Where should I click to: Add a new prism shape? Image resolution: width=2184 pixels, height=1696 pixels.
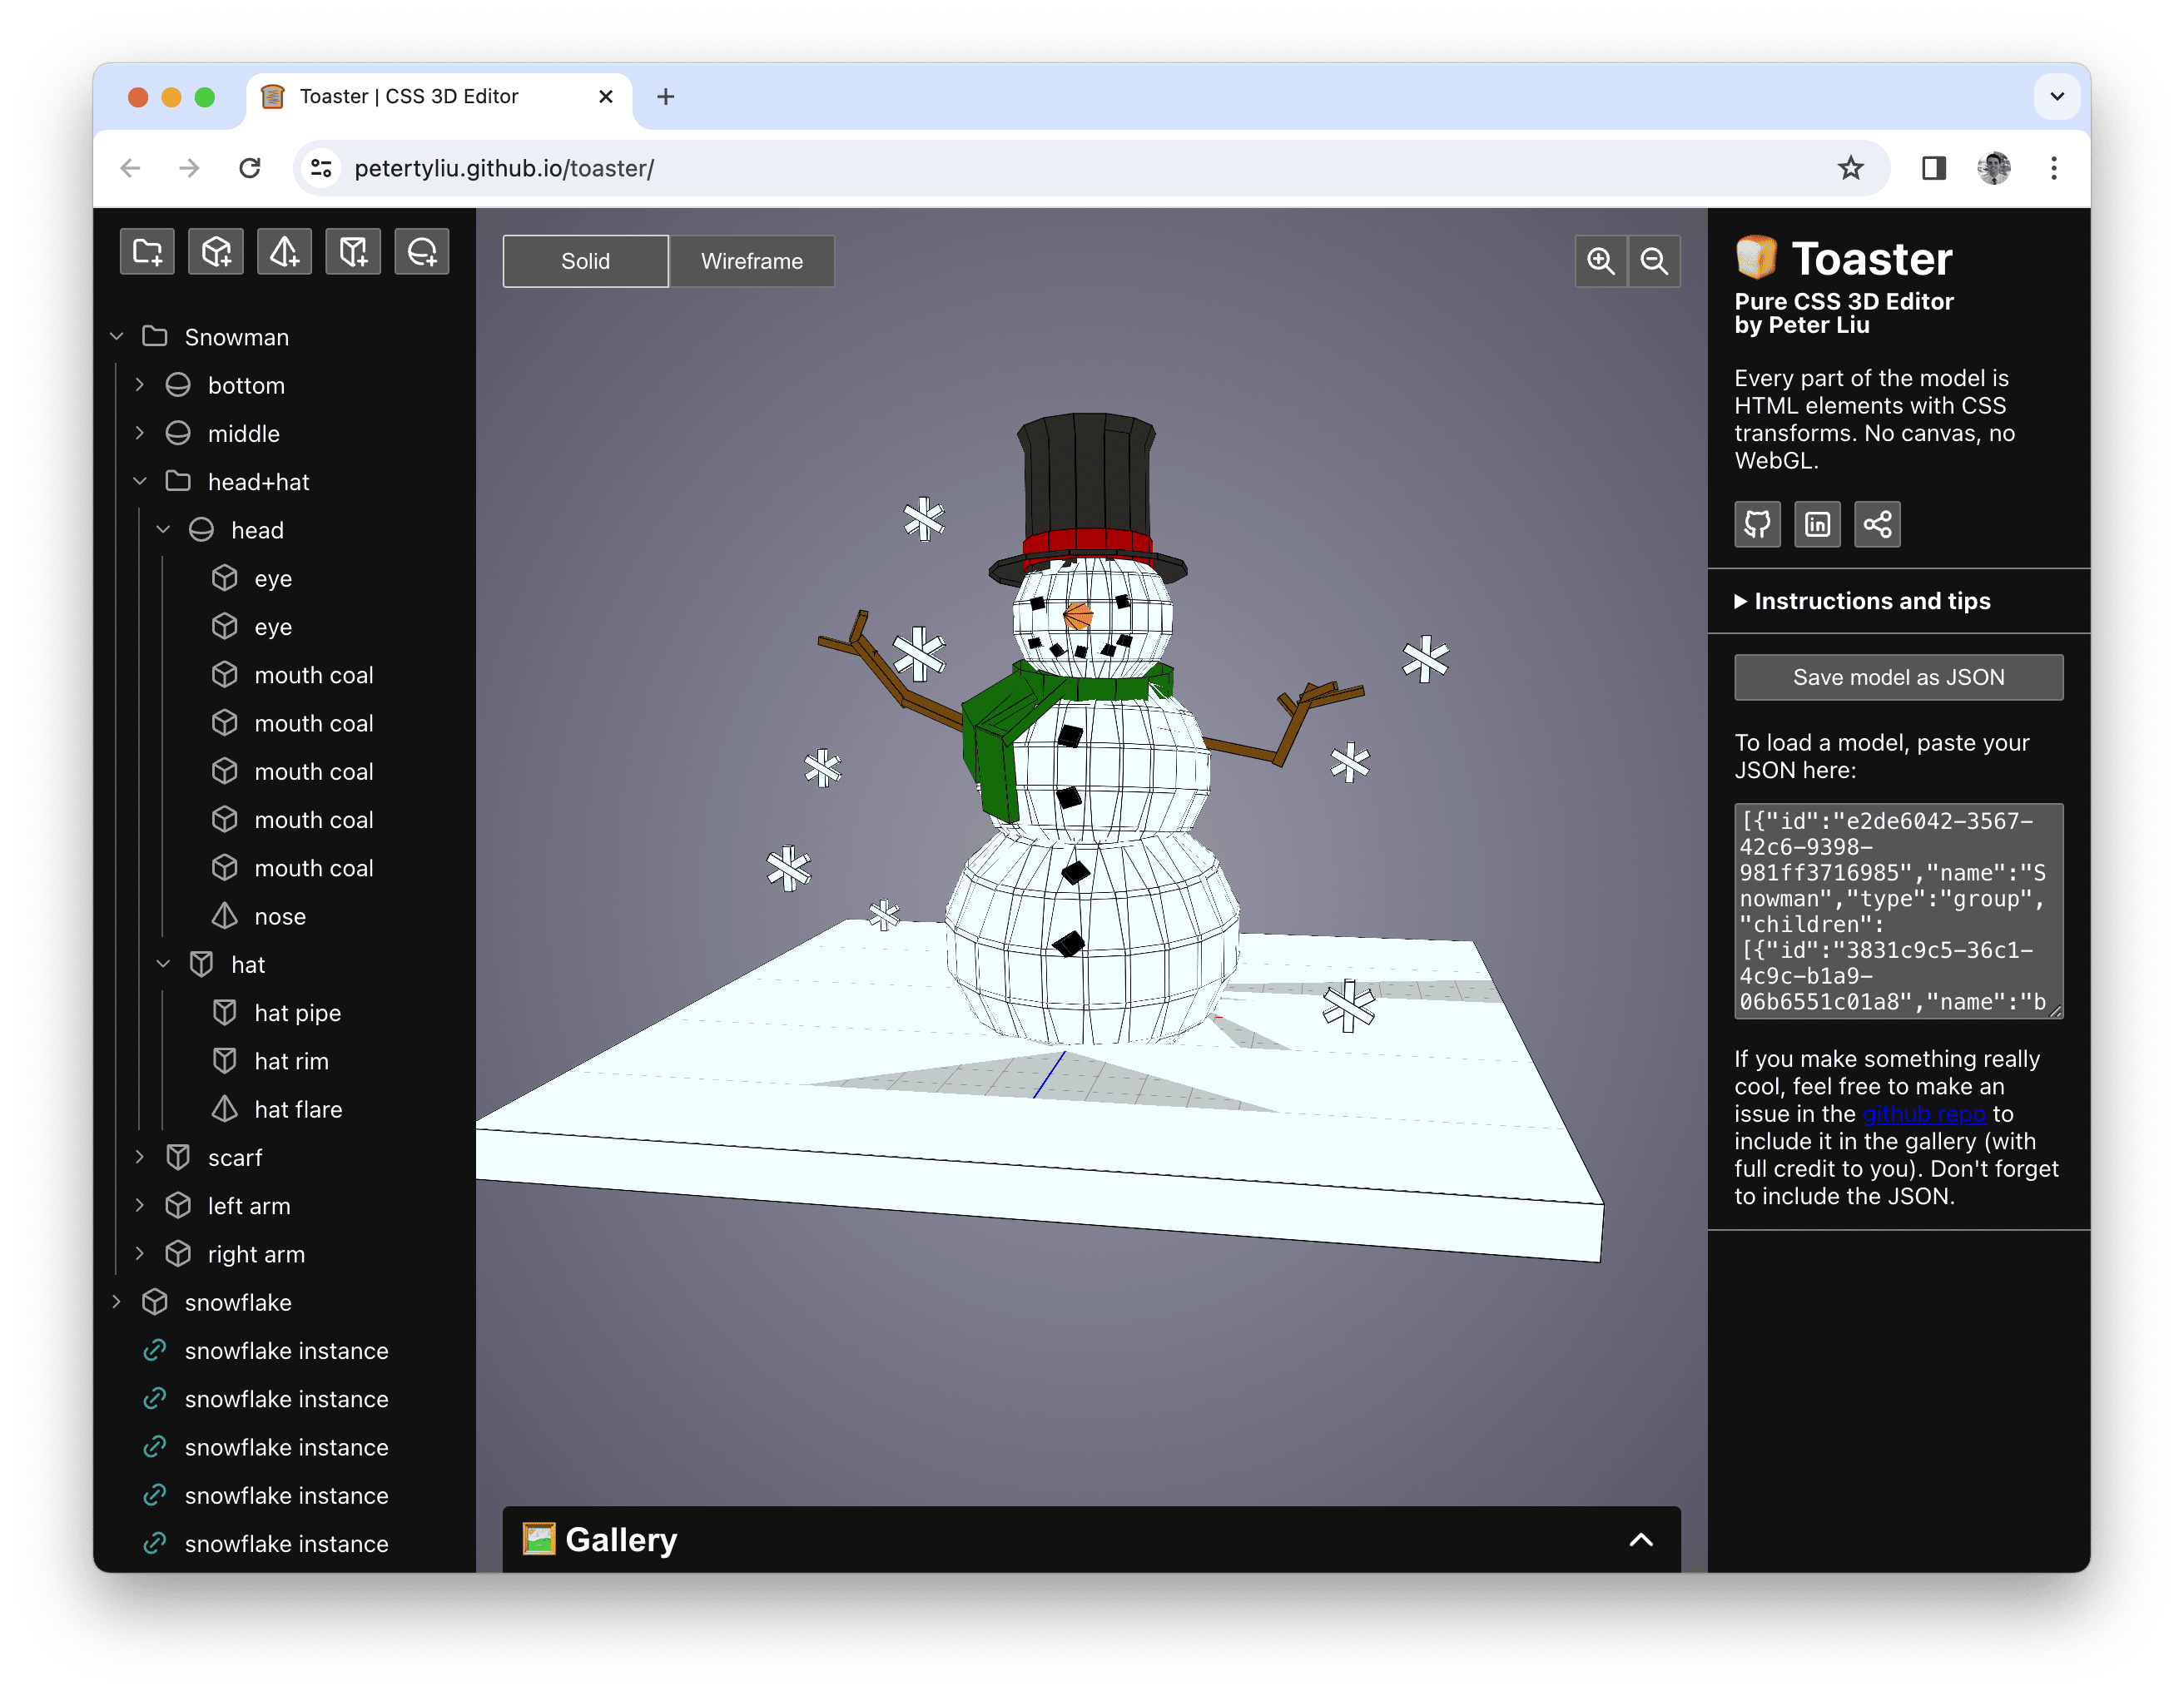[x=353, y=251]
